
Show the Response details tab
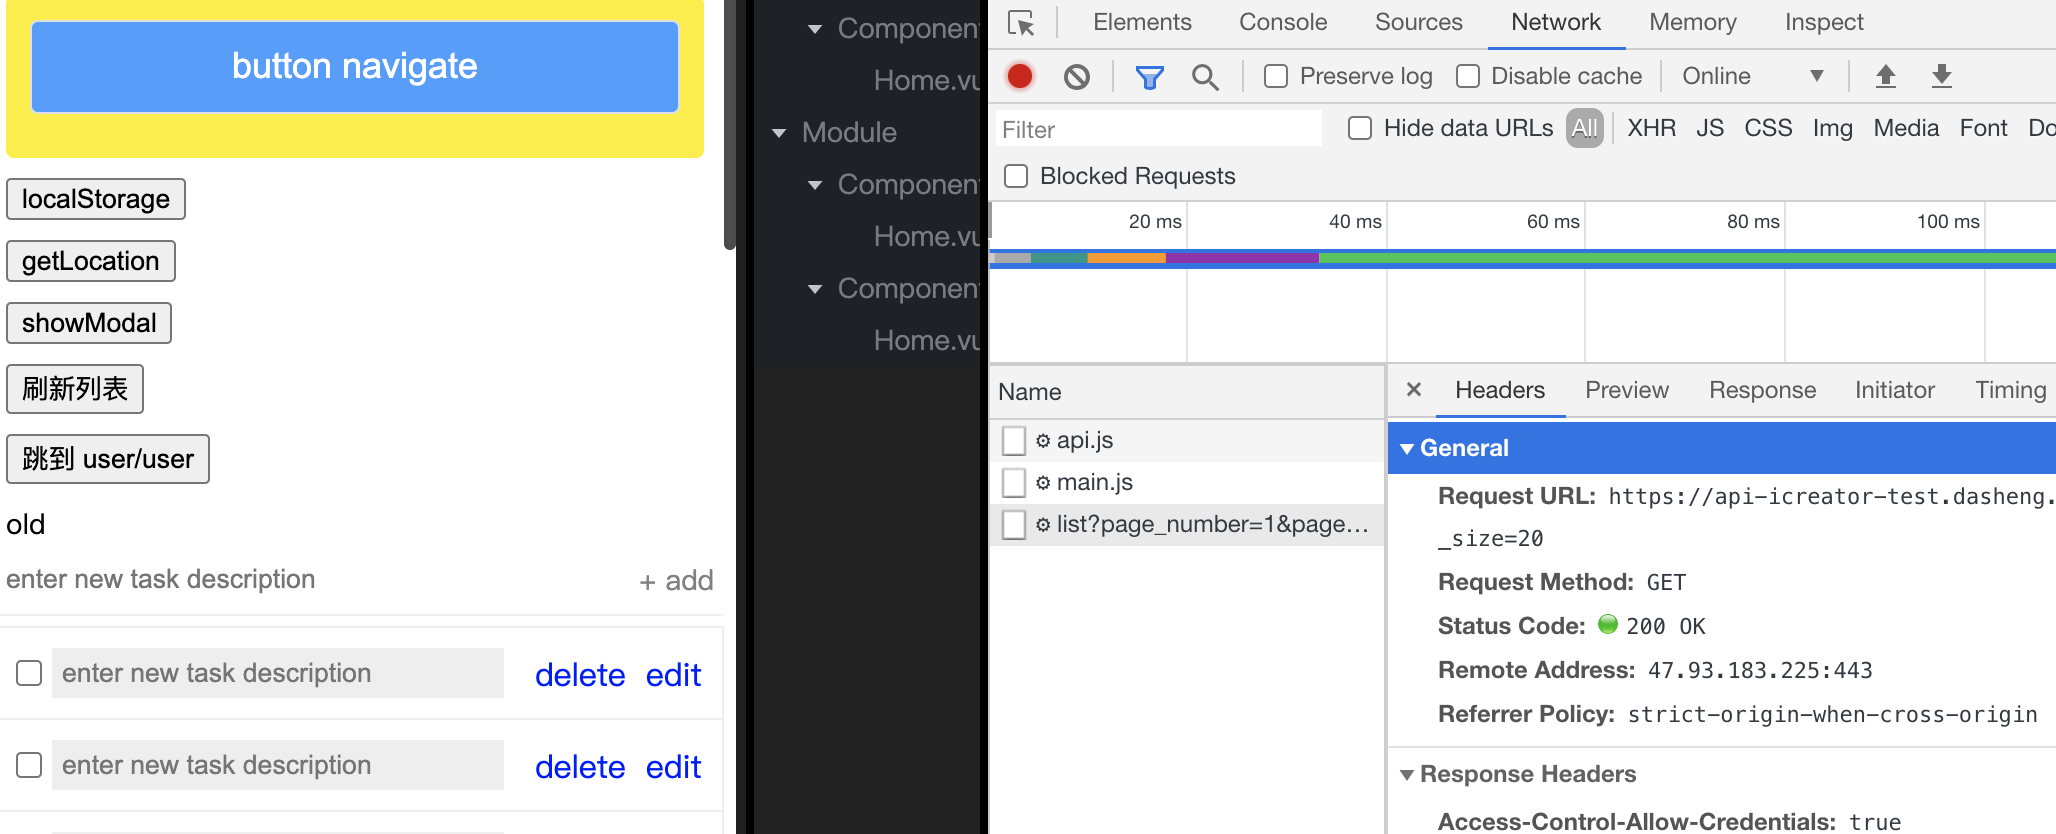[x=1762, y=390]
